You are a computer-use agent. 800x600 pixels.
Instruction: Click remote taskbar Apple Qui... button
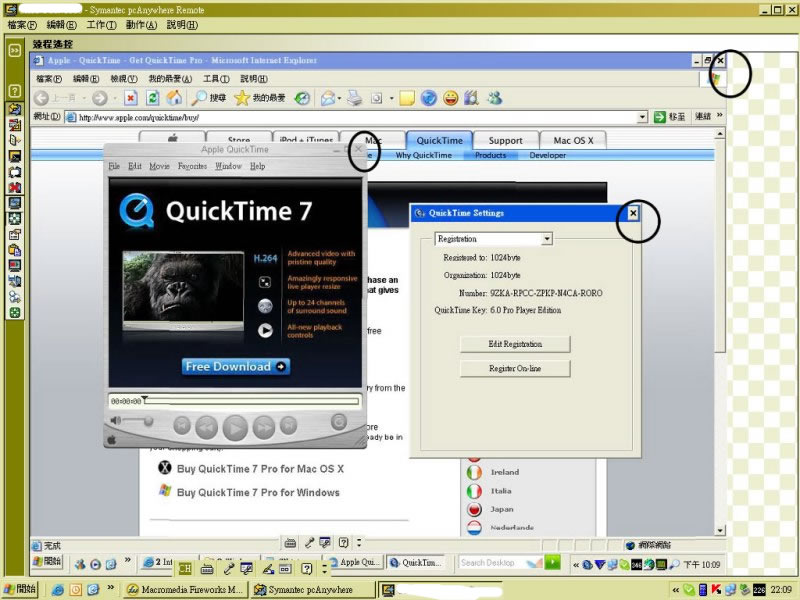(354, 562)
